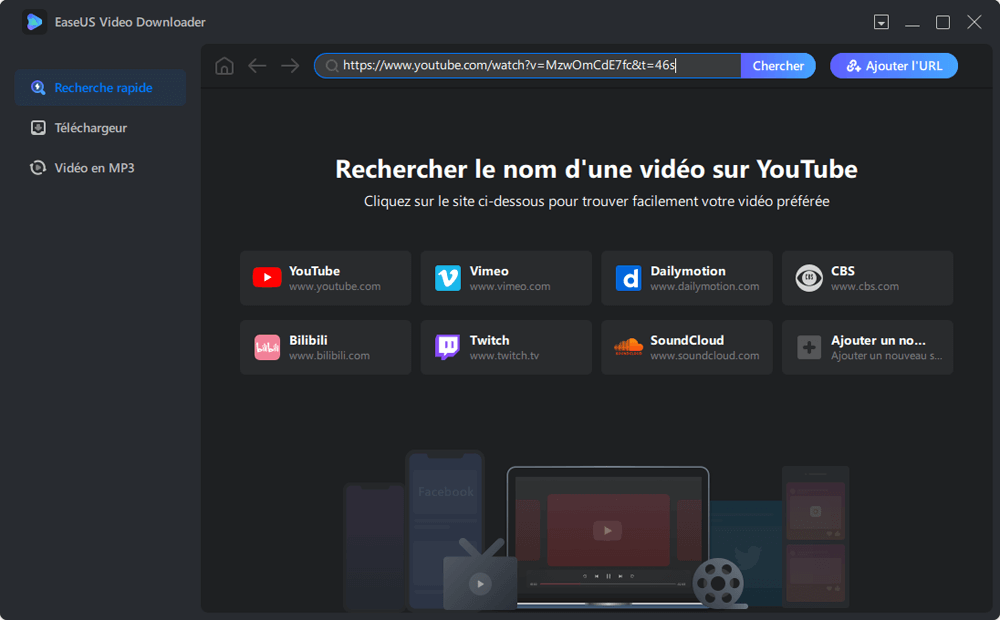Open the Vidéo en MP3 converter
The width and height of the screenshot is (1000, 620).
pos(100,167)
